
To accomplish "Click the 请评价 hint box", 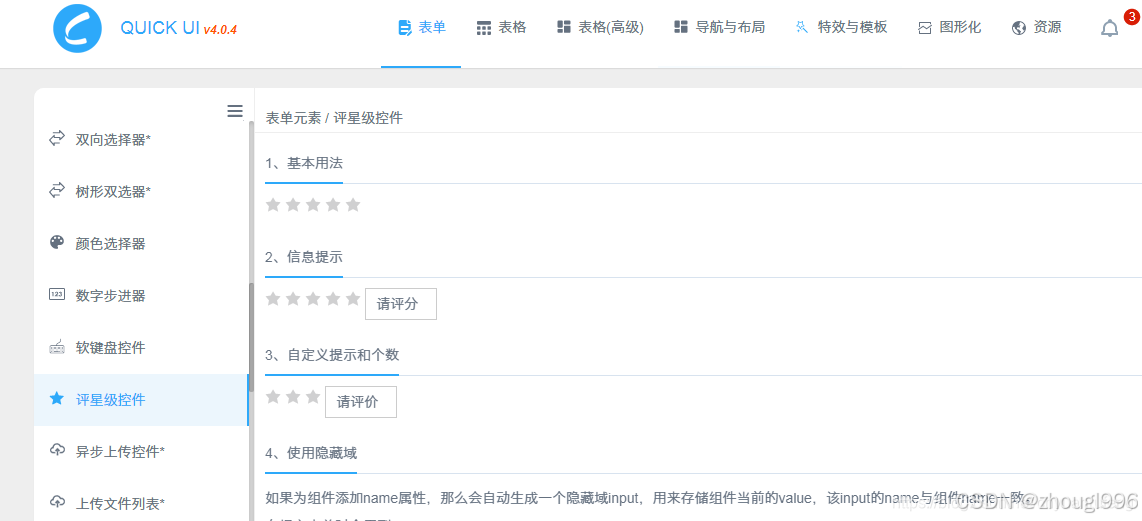I will [361, 402].
